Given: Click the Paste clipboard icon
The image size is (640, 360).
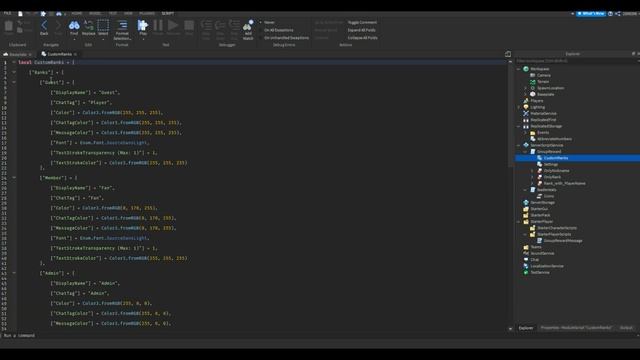Looking at the screenshot, I should pos(9,27).
